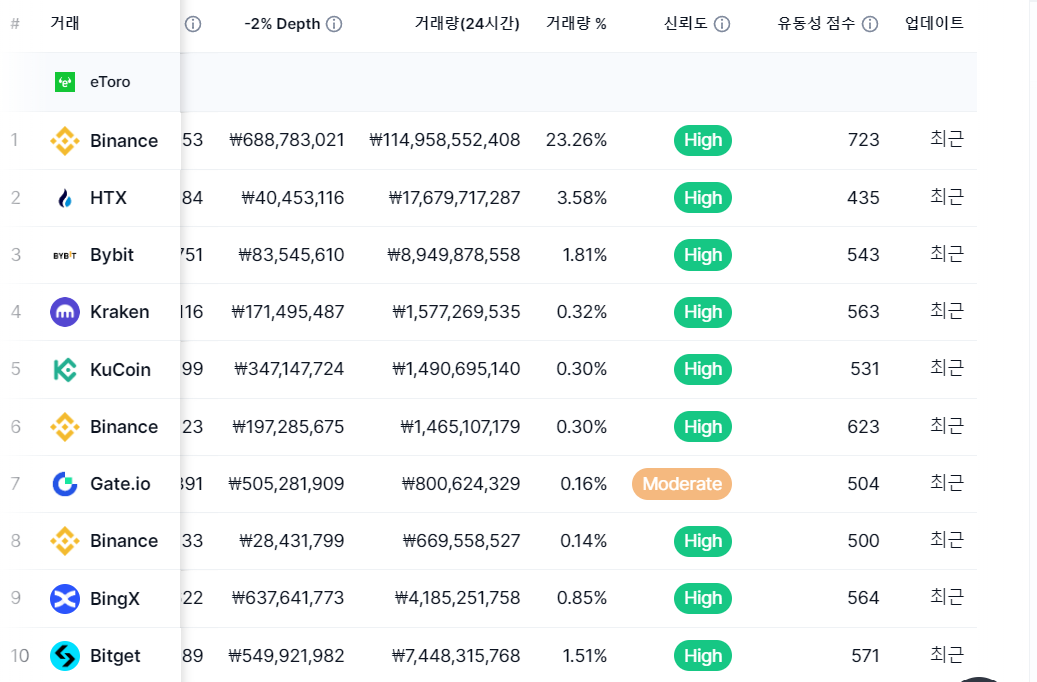Screen dimensions: 1037x682
Task: Select the volume value ₩1,465,107,179
Action: coord(460,427)
